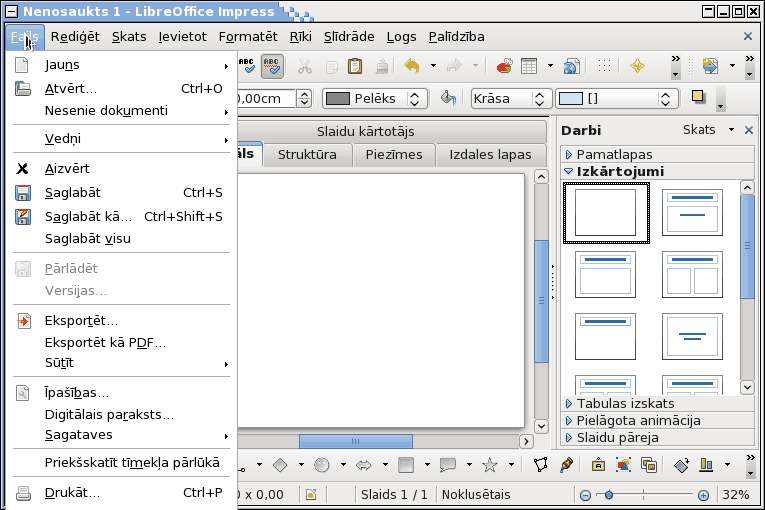765x510 pixels.
Task: Click the Edit Points polygon icon
Action: pyautogui.click(x=541, y=465)
